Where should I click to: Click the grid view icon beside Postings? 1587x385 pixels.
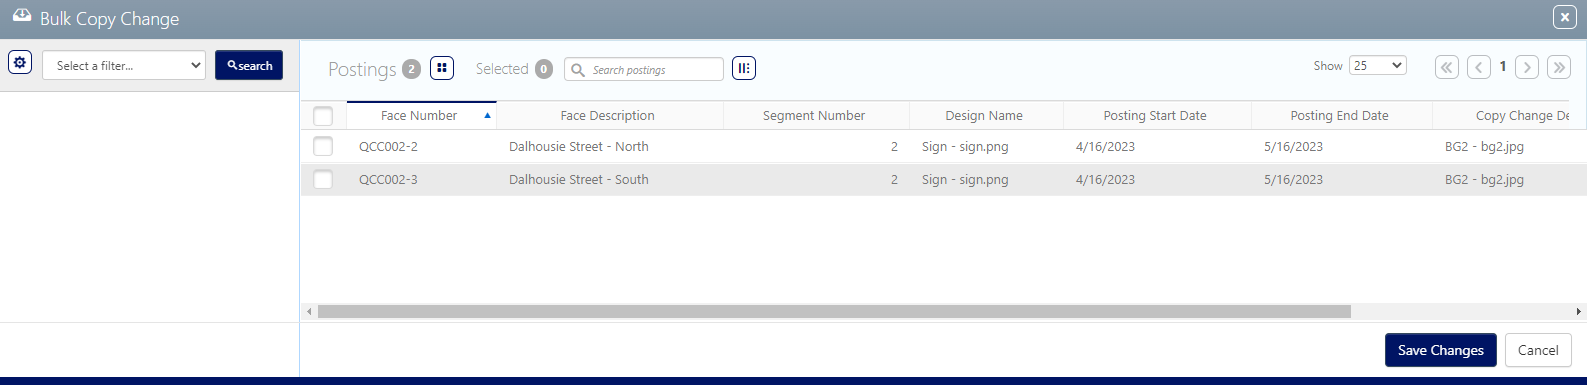coord(442,68)
